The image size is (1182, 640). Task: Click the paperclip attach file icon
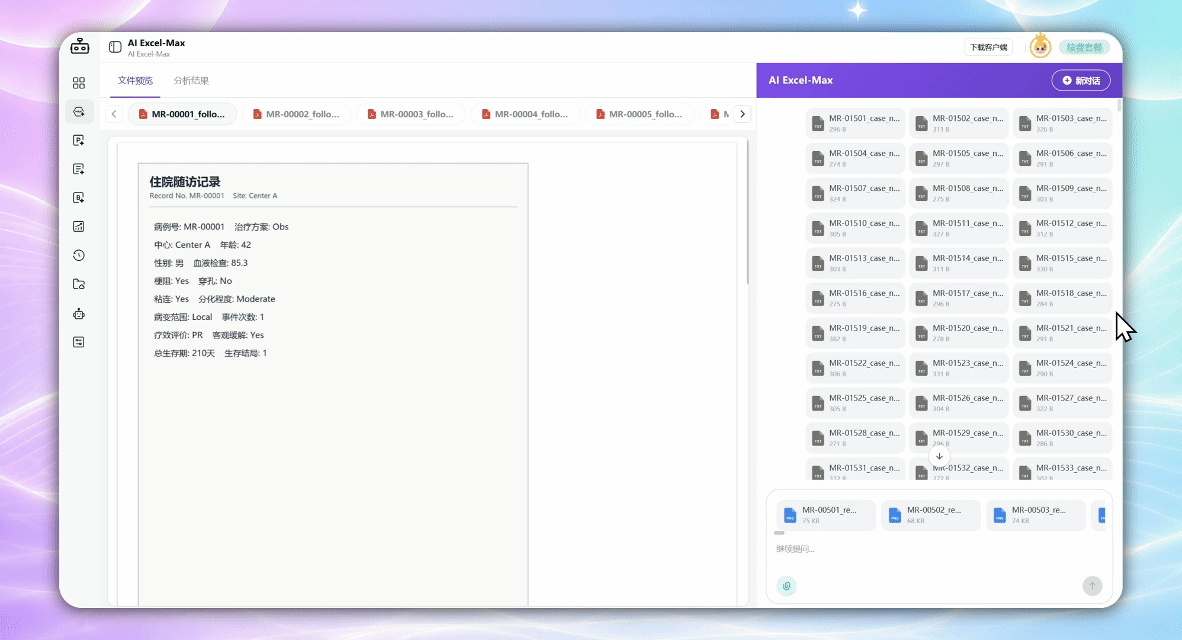click(786, 586)
